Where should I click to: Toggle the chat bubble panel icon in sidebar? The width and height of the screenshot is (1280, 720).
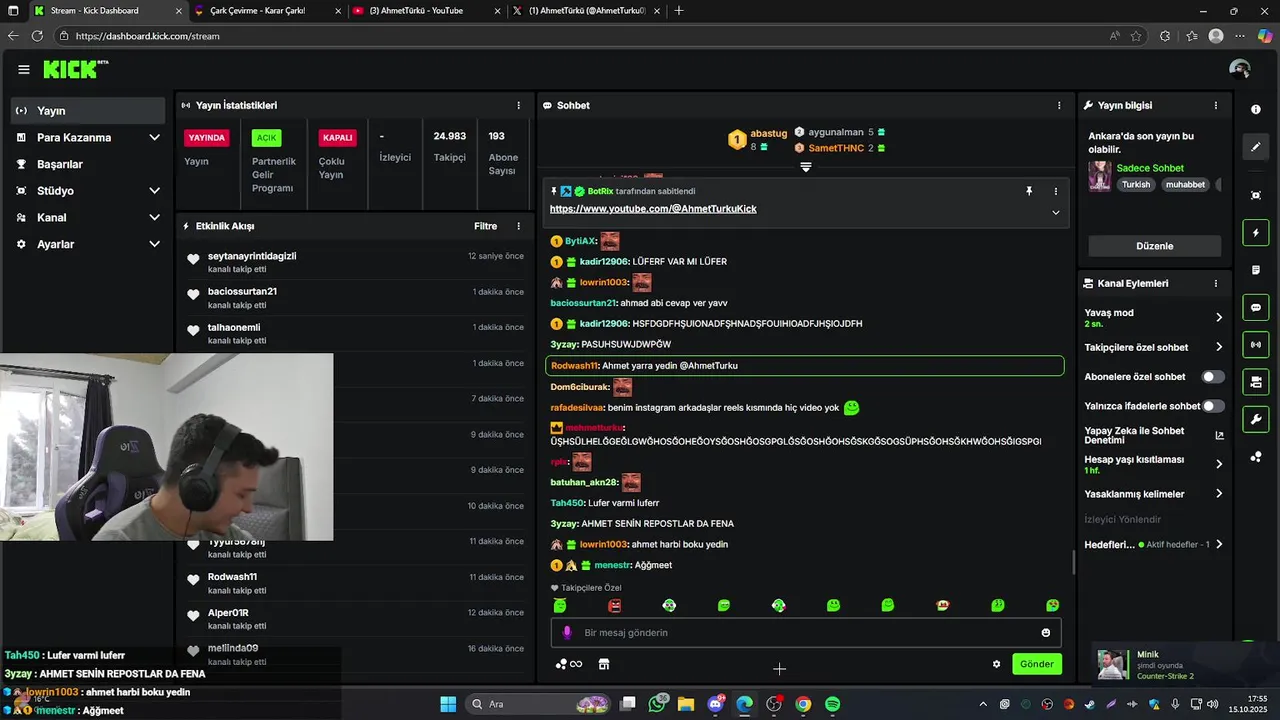(x=1256, y=308)
